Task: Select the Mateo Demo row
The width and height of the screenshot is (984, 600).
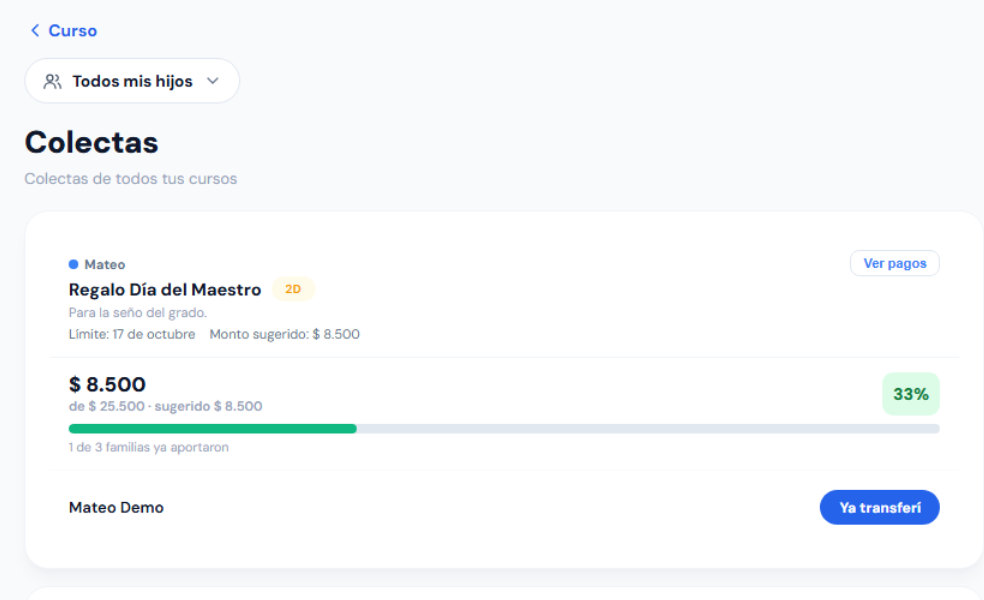Action: pos(504,507)
